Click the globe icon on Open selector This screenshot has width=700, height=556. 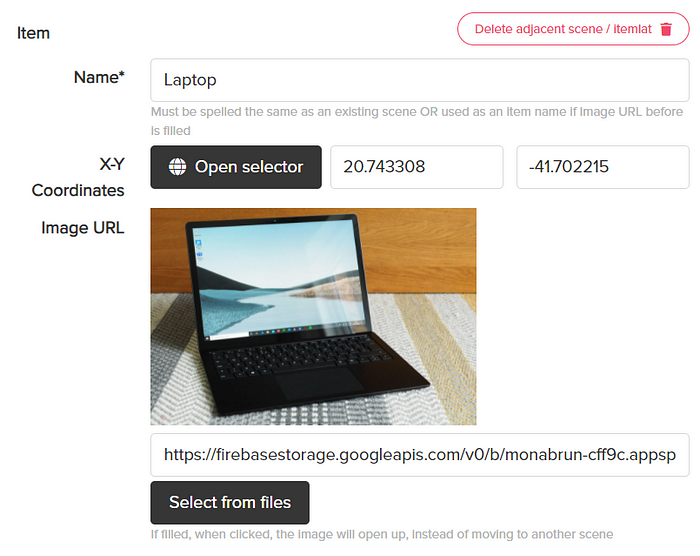pyautogui.click(x=177, y=167)
